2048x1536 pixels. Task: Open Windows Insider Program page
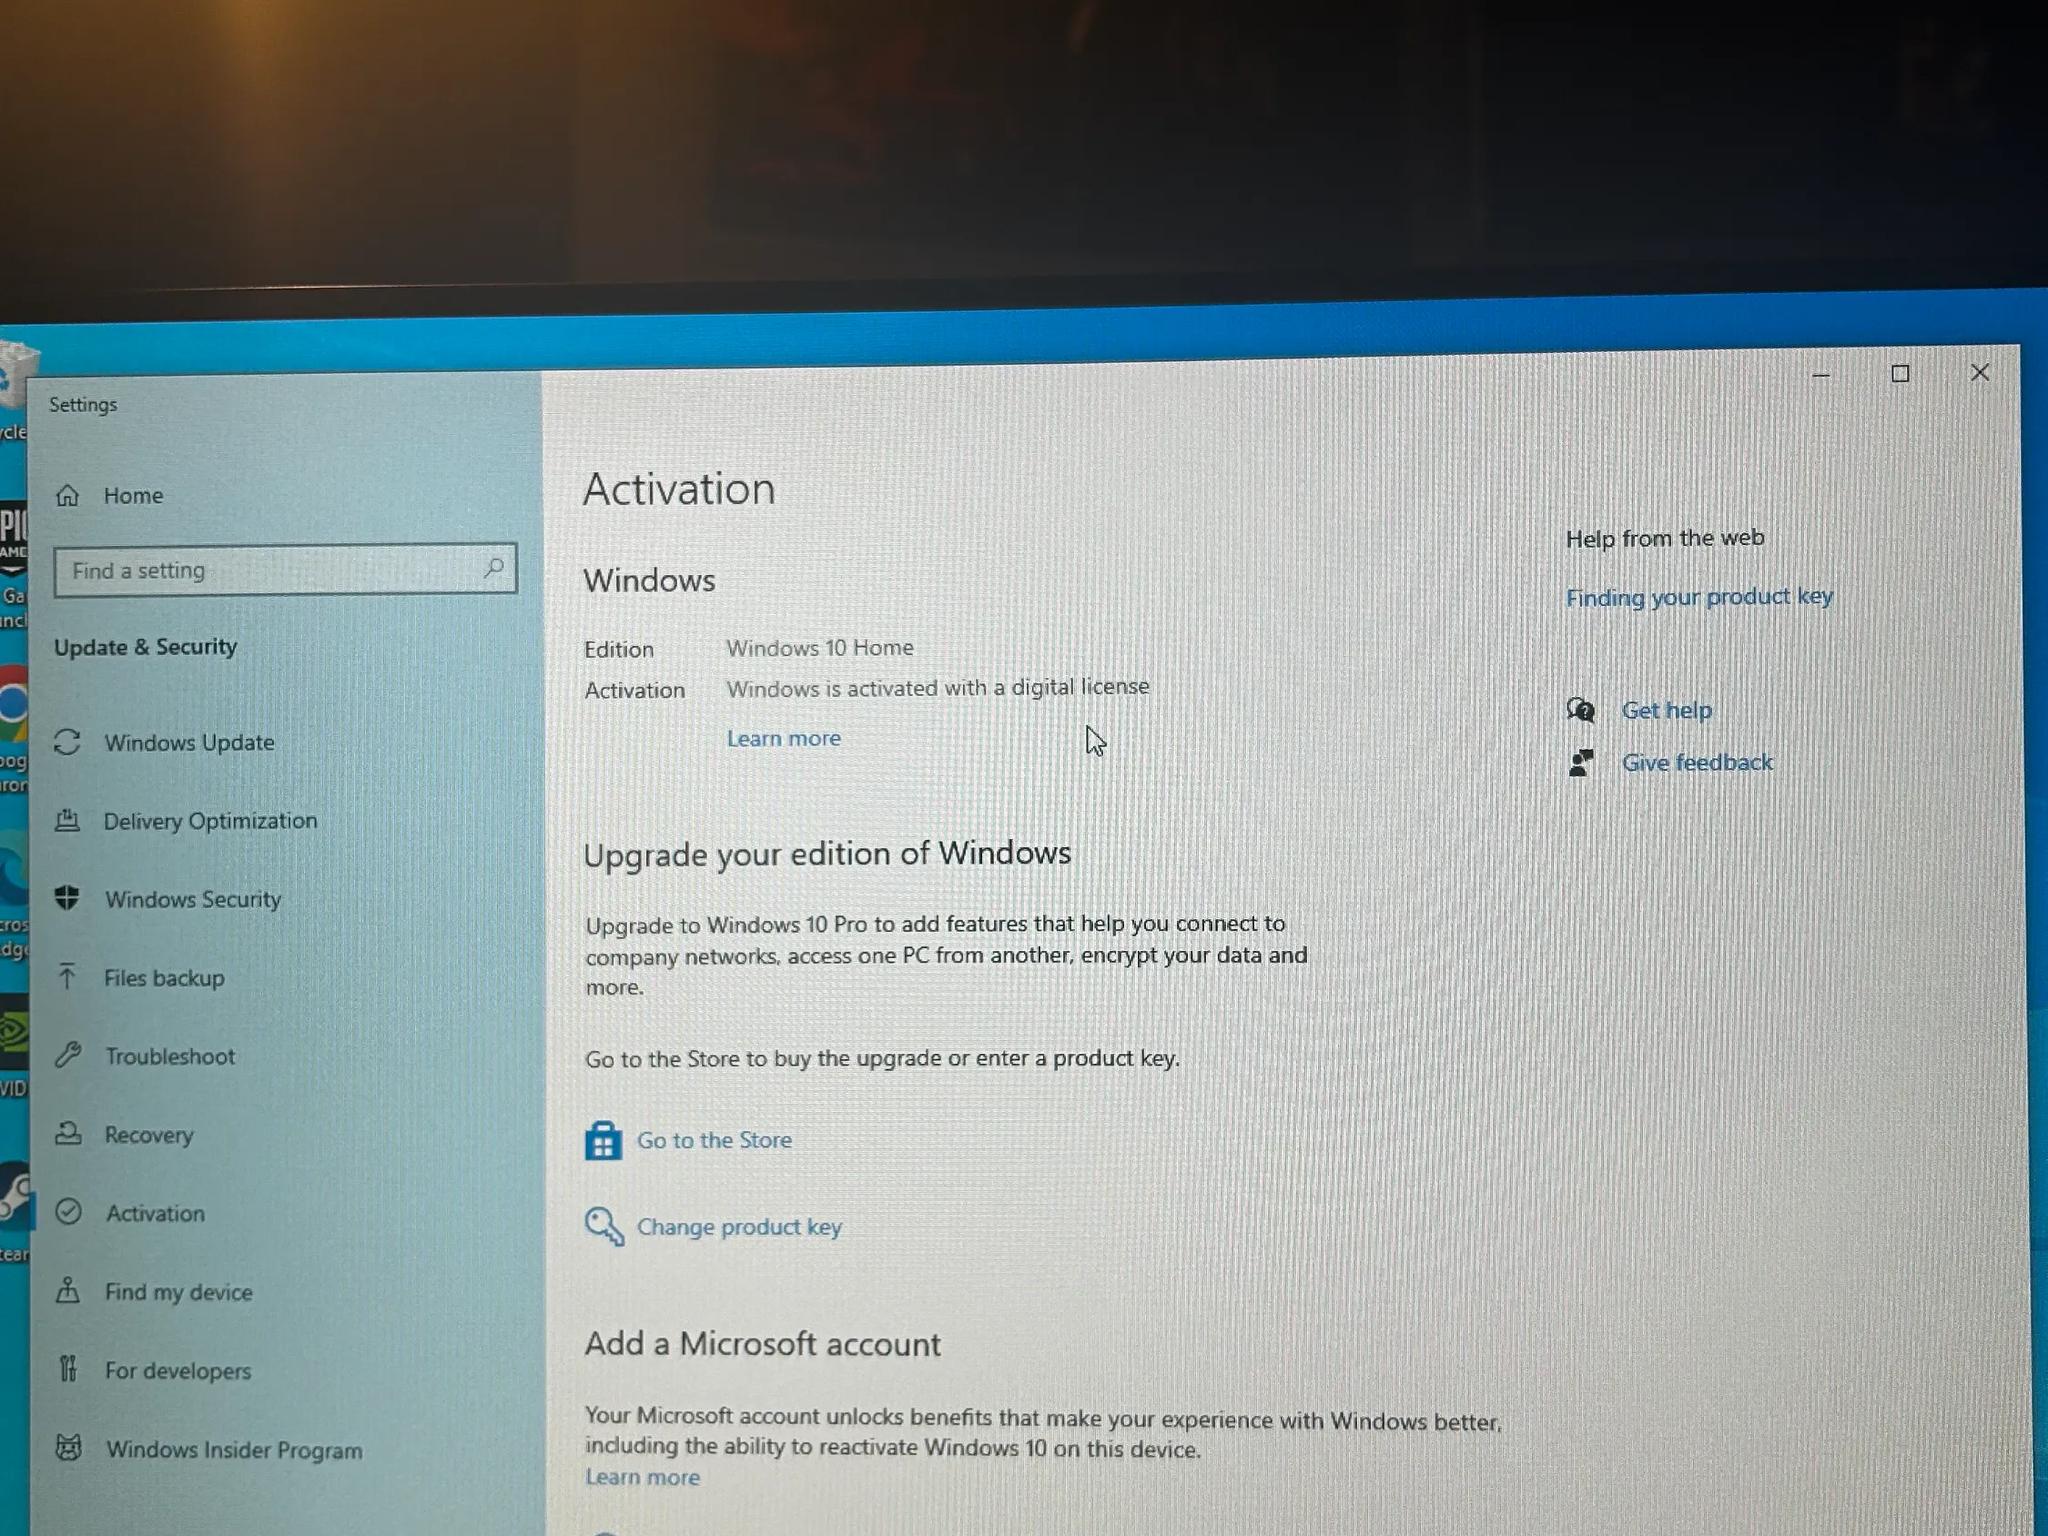click(234, 1450)
